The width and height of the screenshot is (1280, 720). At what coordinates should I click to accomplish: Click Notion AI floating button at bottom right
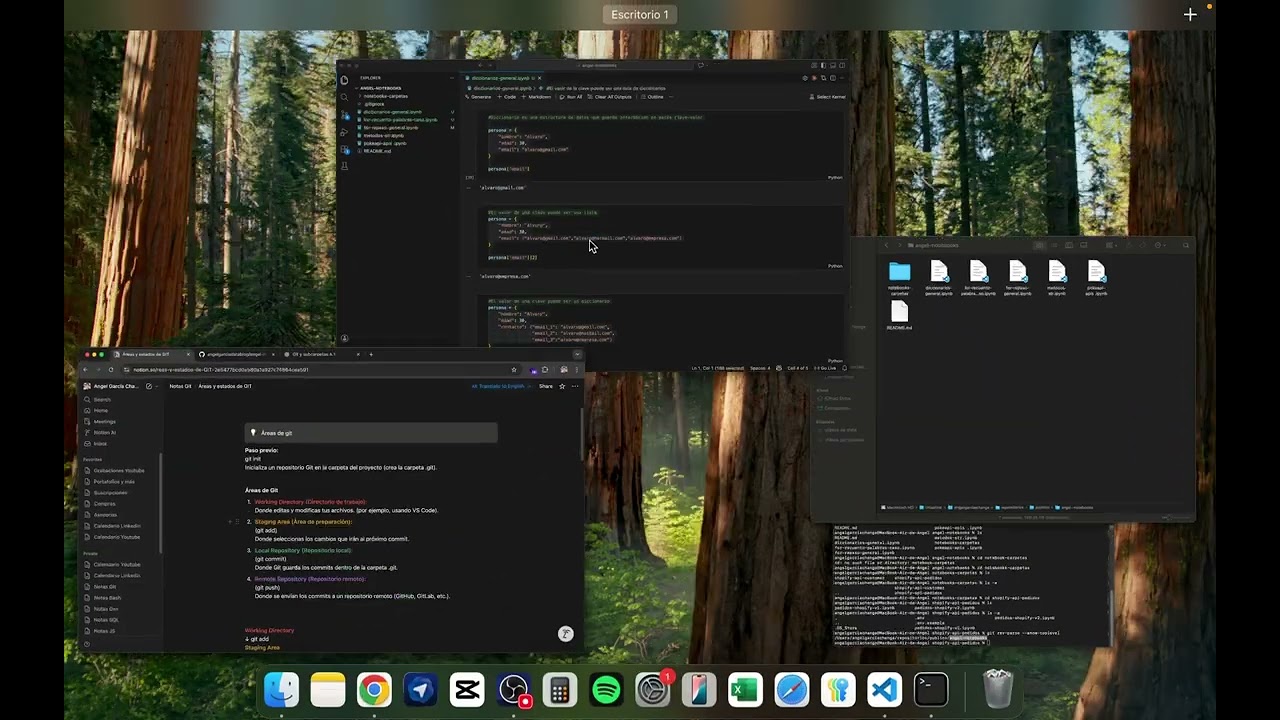coord(566,633)
